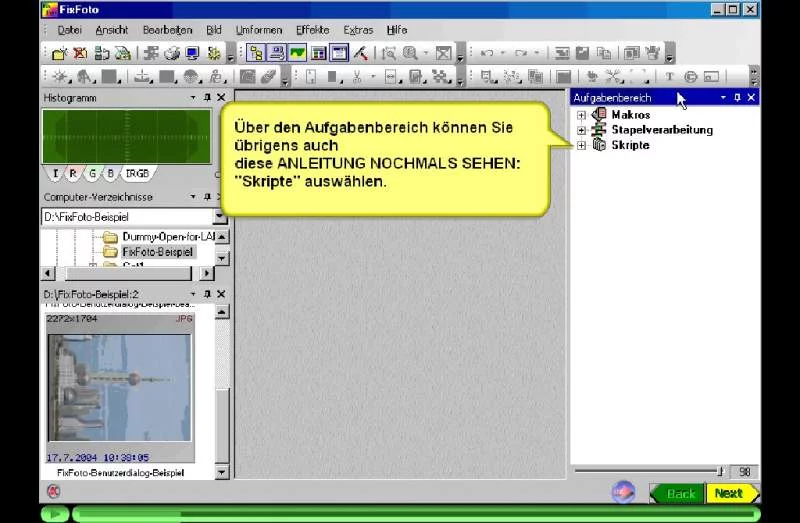800x523 pixels.
Task: Click the puzzle piece icon in the top toolbar
Action: coord(151,53)
